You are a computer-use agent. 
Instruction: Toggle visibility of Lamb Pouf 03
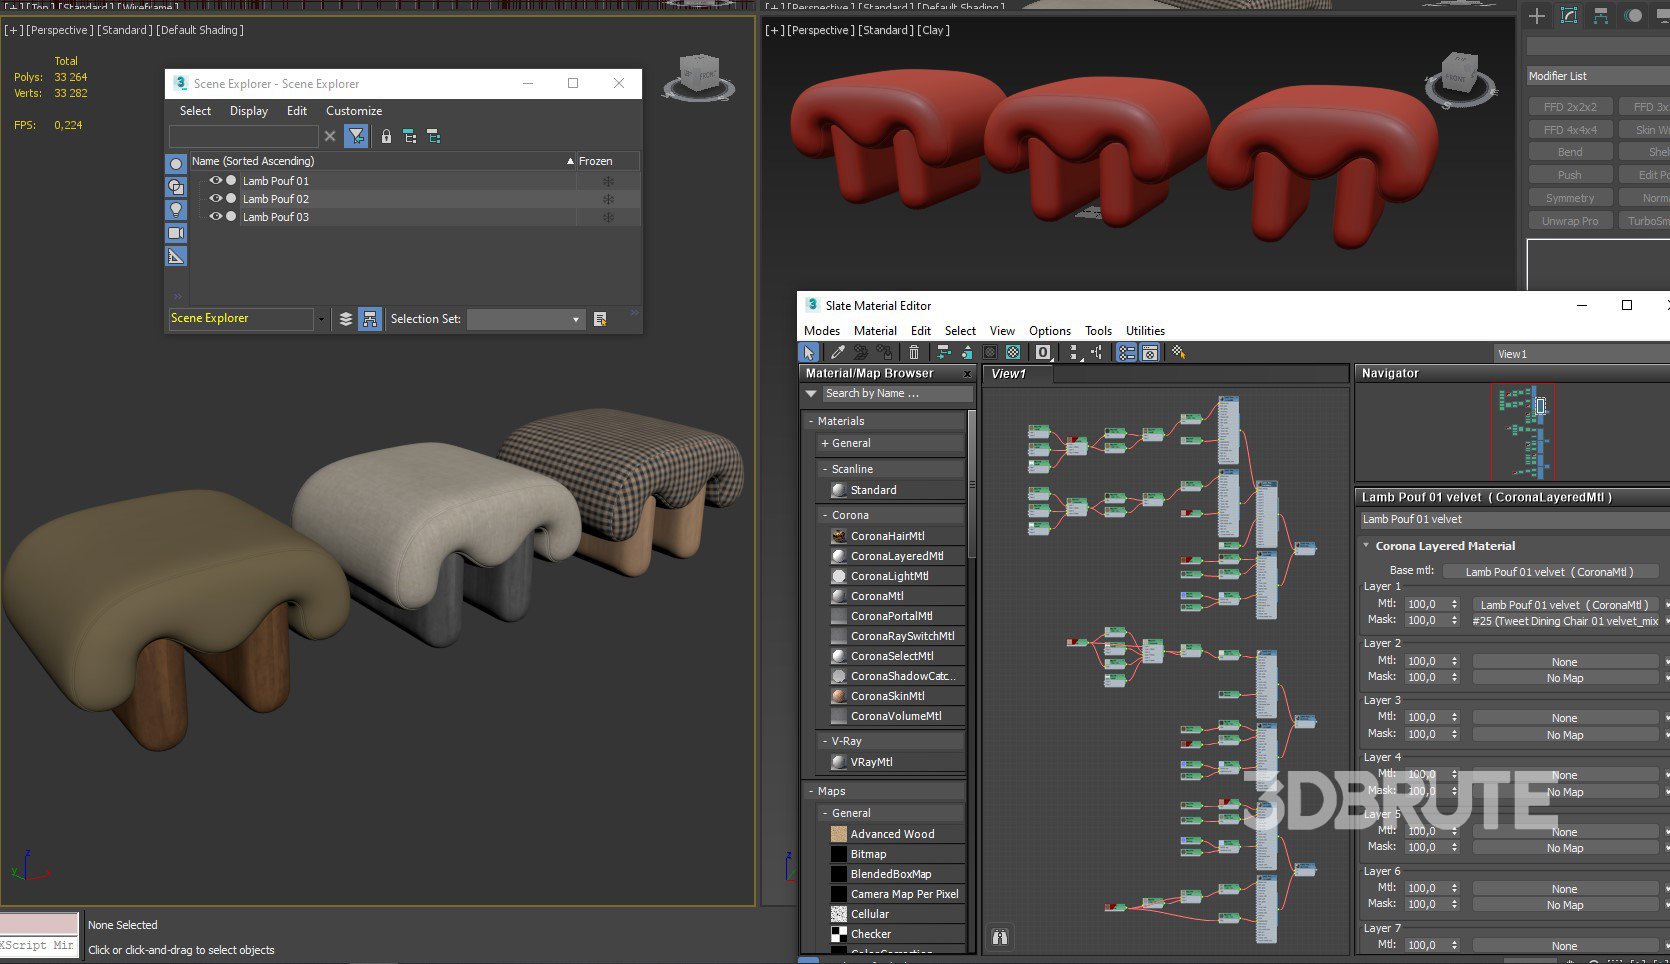tap(215, 217)
